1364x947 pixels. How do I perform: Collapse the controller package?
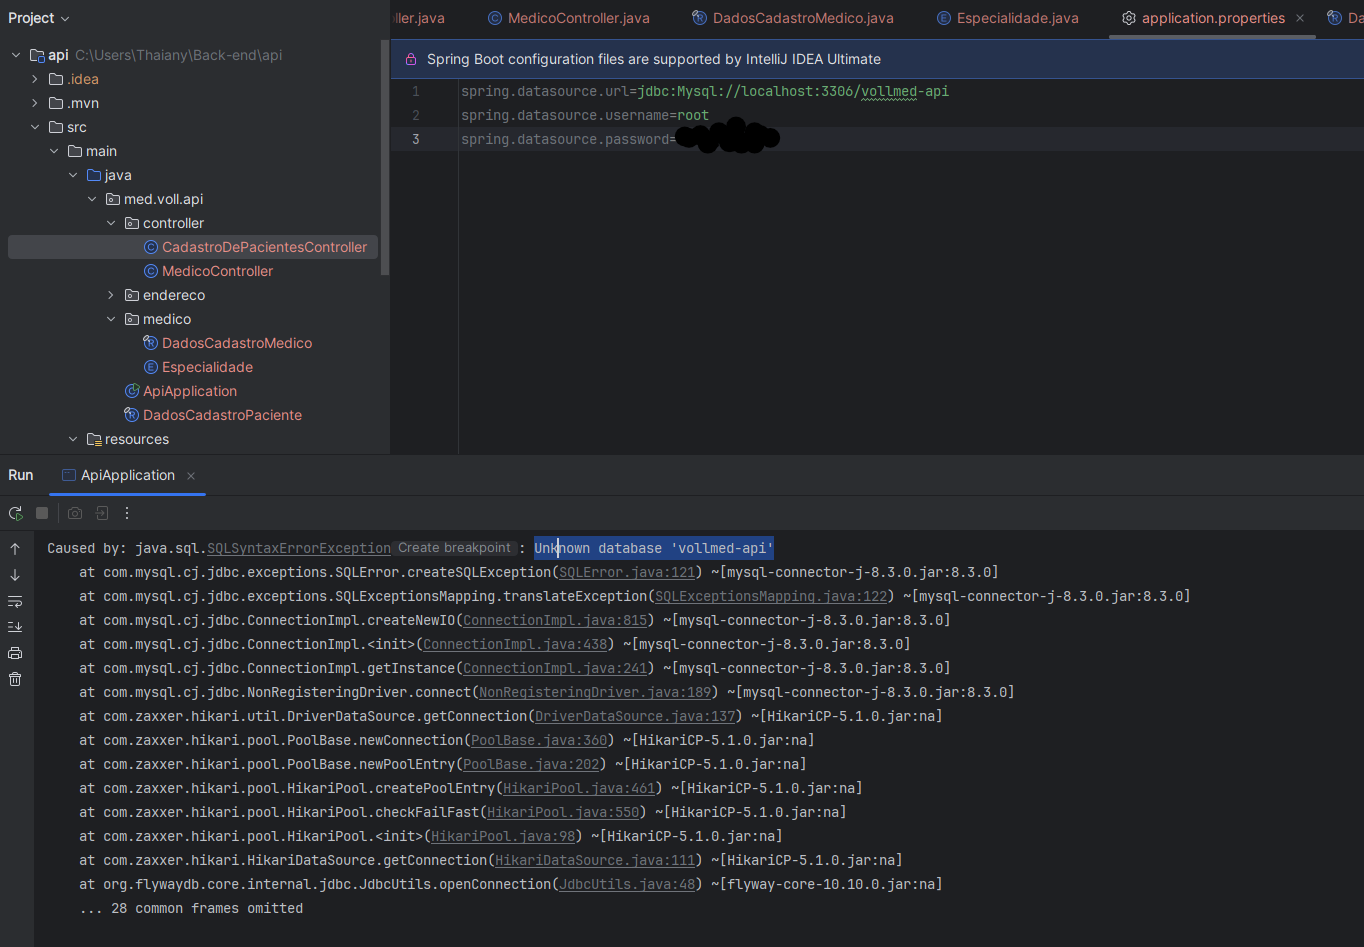111,223
